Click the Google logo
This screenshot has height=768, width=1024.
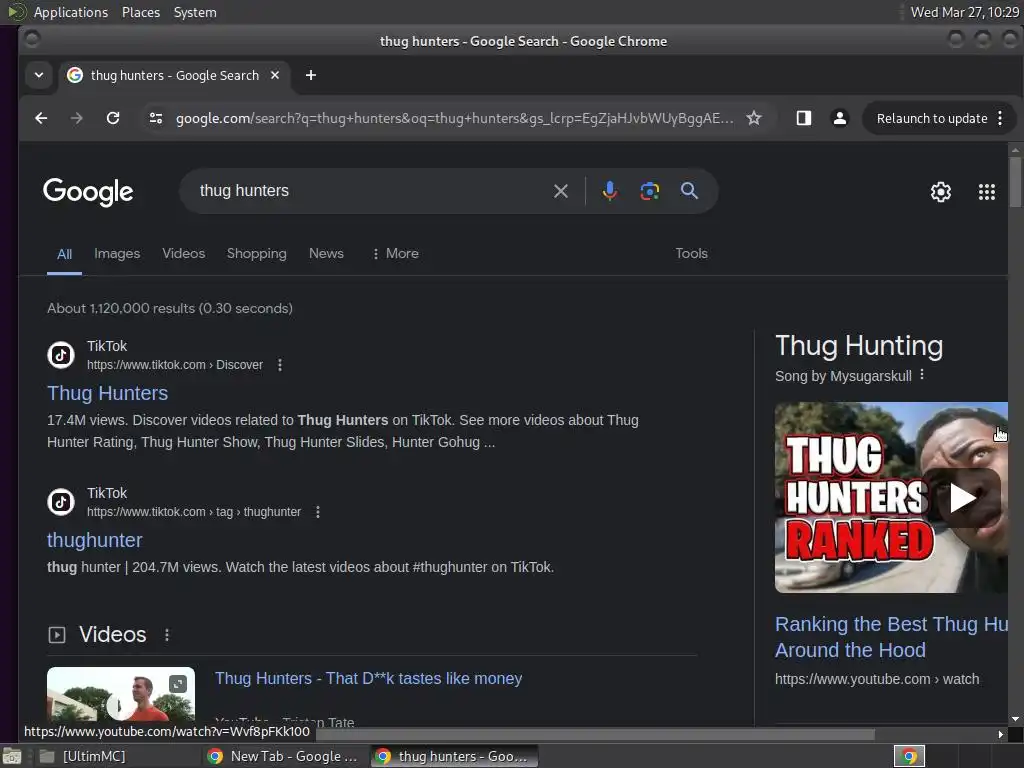click(x=88, y=191)
